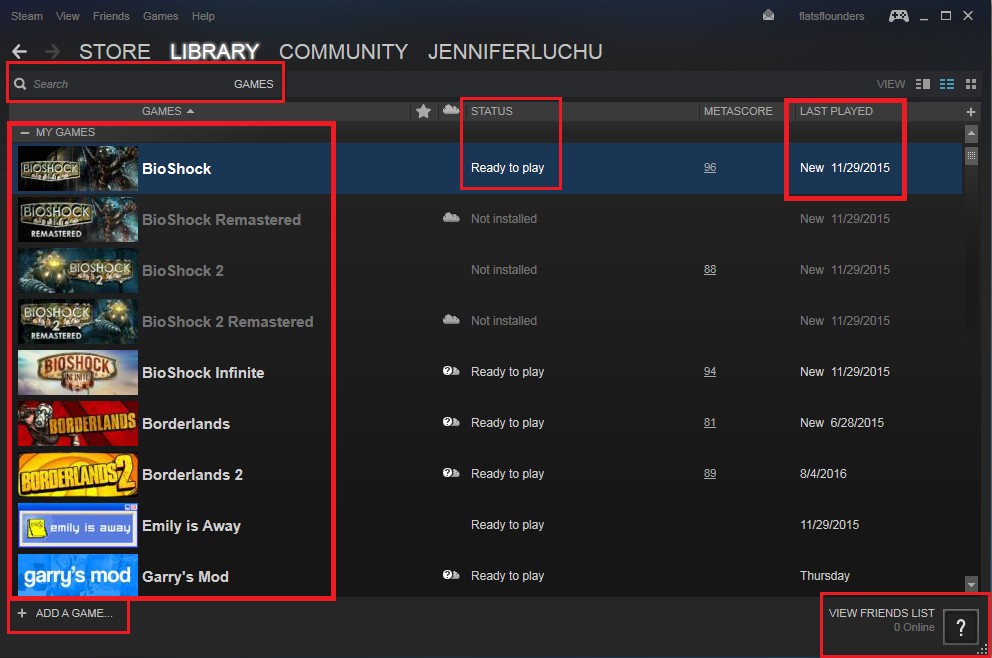Sort by favorites star column
The image size is (992, 658).
pos(423,111)
